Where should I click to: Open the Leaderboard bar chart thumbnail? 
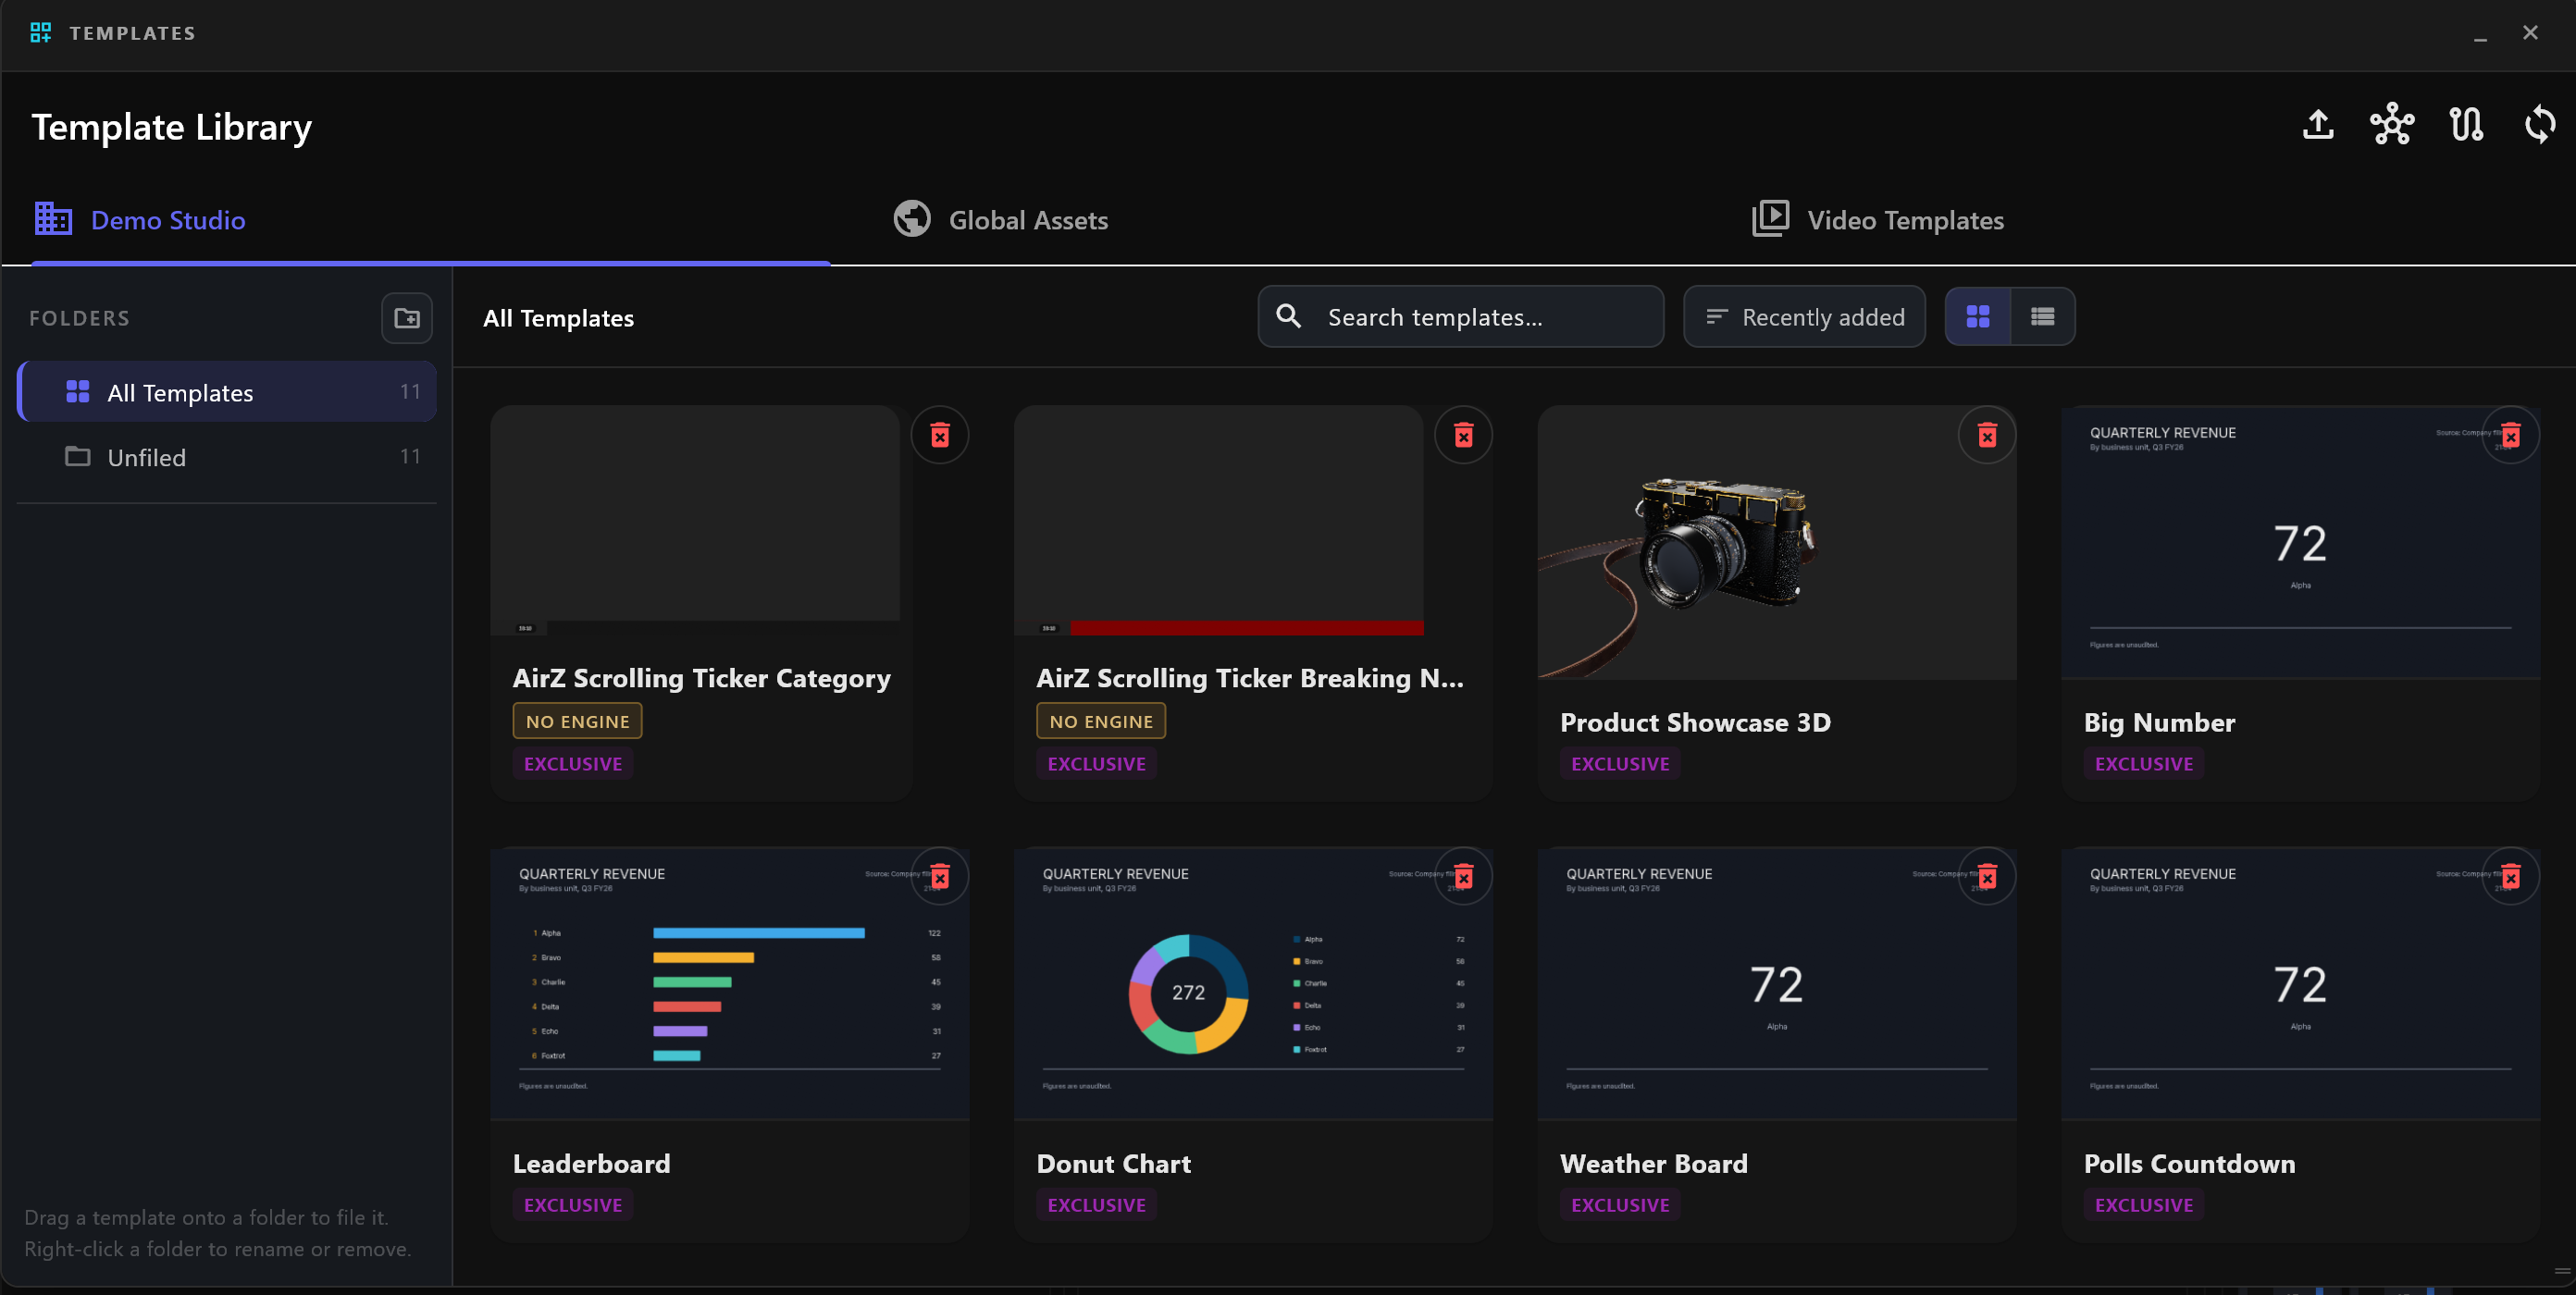pos(729,984)
